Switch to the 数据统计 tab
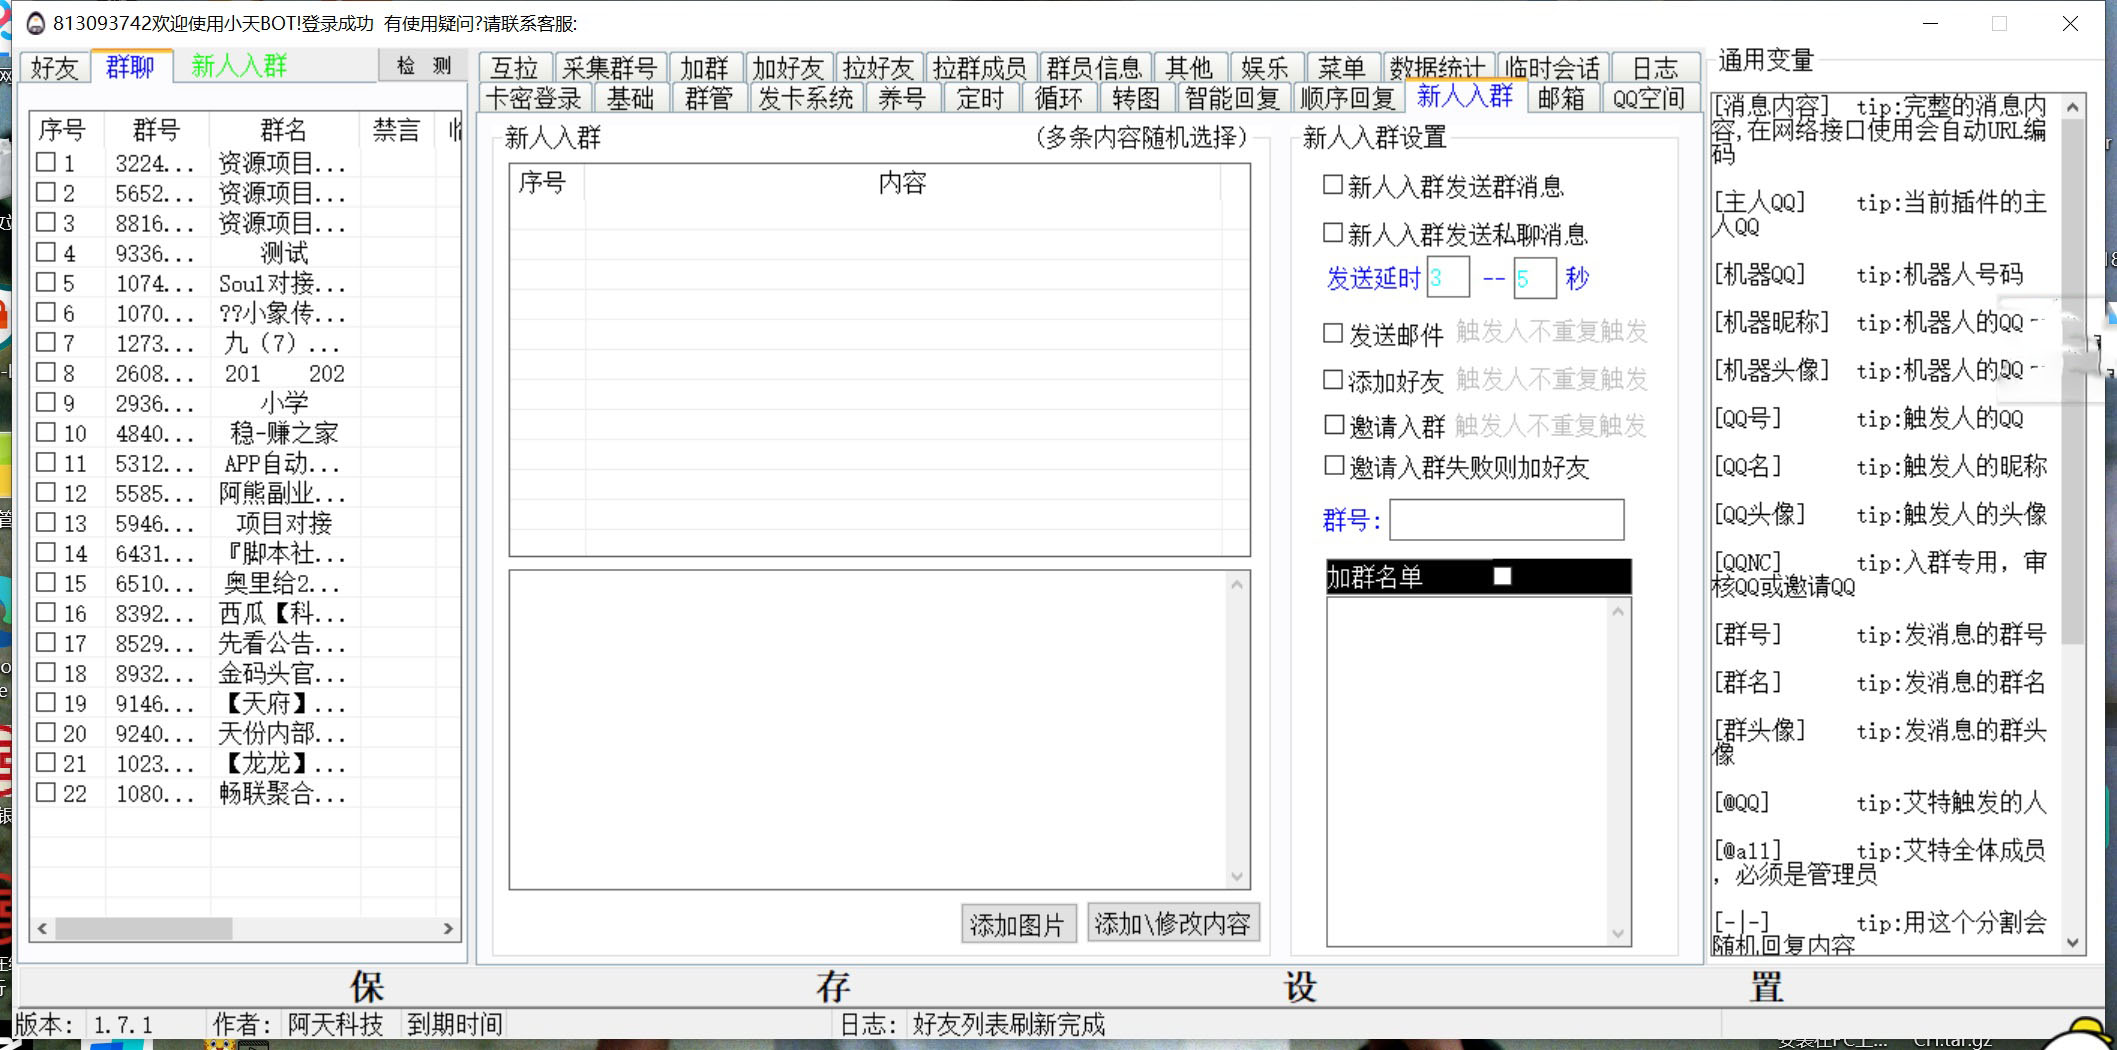The width and height of the screenshot is (2117, 1050). point(1440,67)
